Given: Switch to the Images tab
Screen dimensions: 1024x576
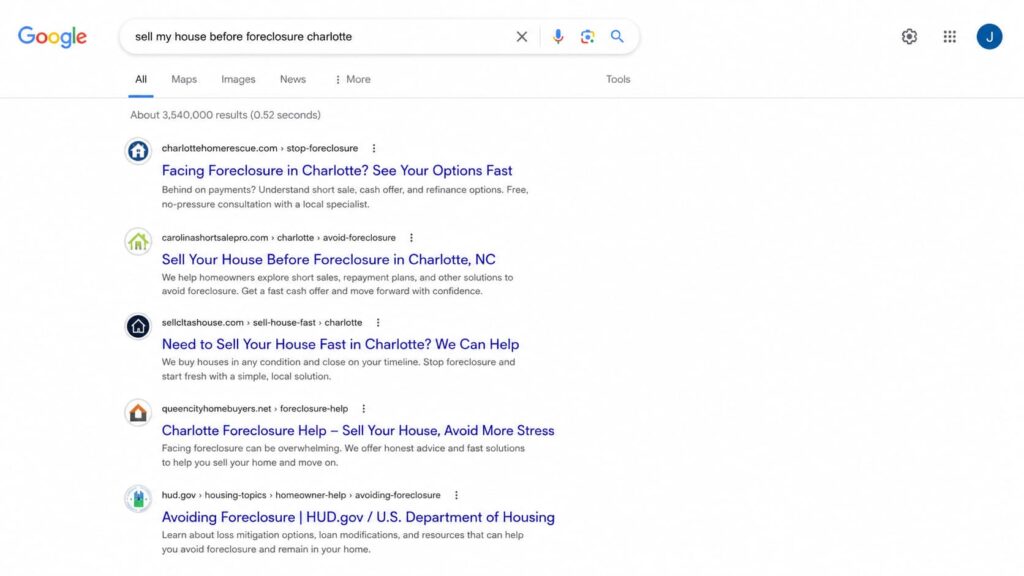Looking at the screenshot, I should [x=238, y=79].
